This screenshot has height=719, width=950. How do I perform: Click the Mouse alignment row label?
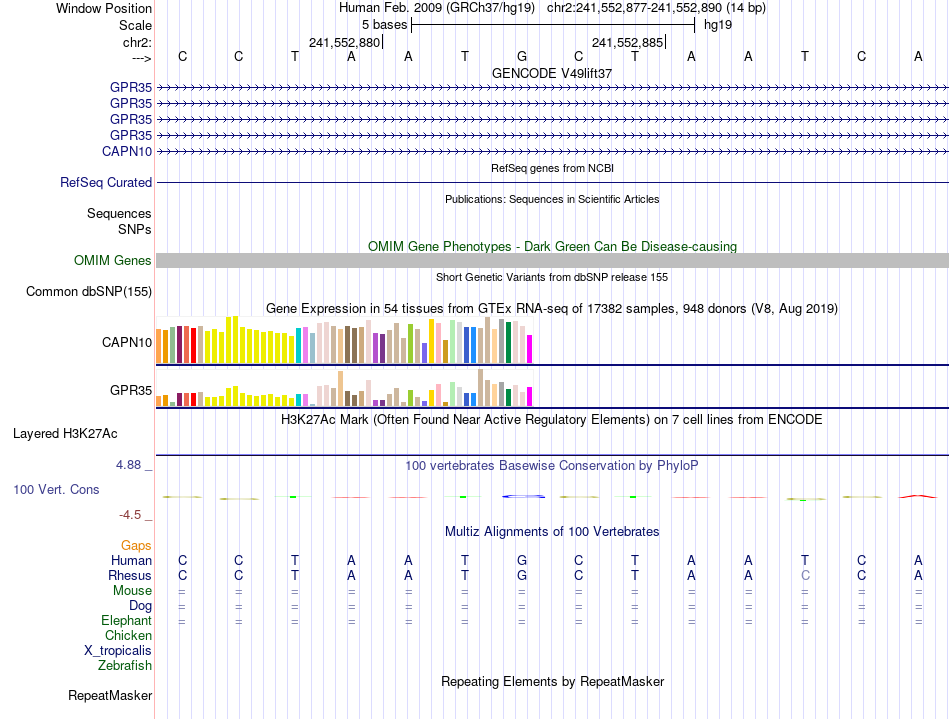(132, 591)
